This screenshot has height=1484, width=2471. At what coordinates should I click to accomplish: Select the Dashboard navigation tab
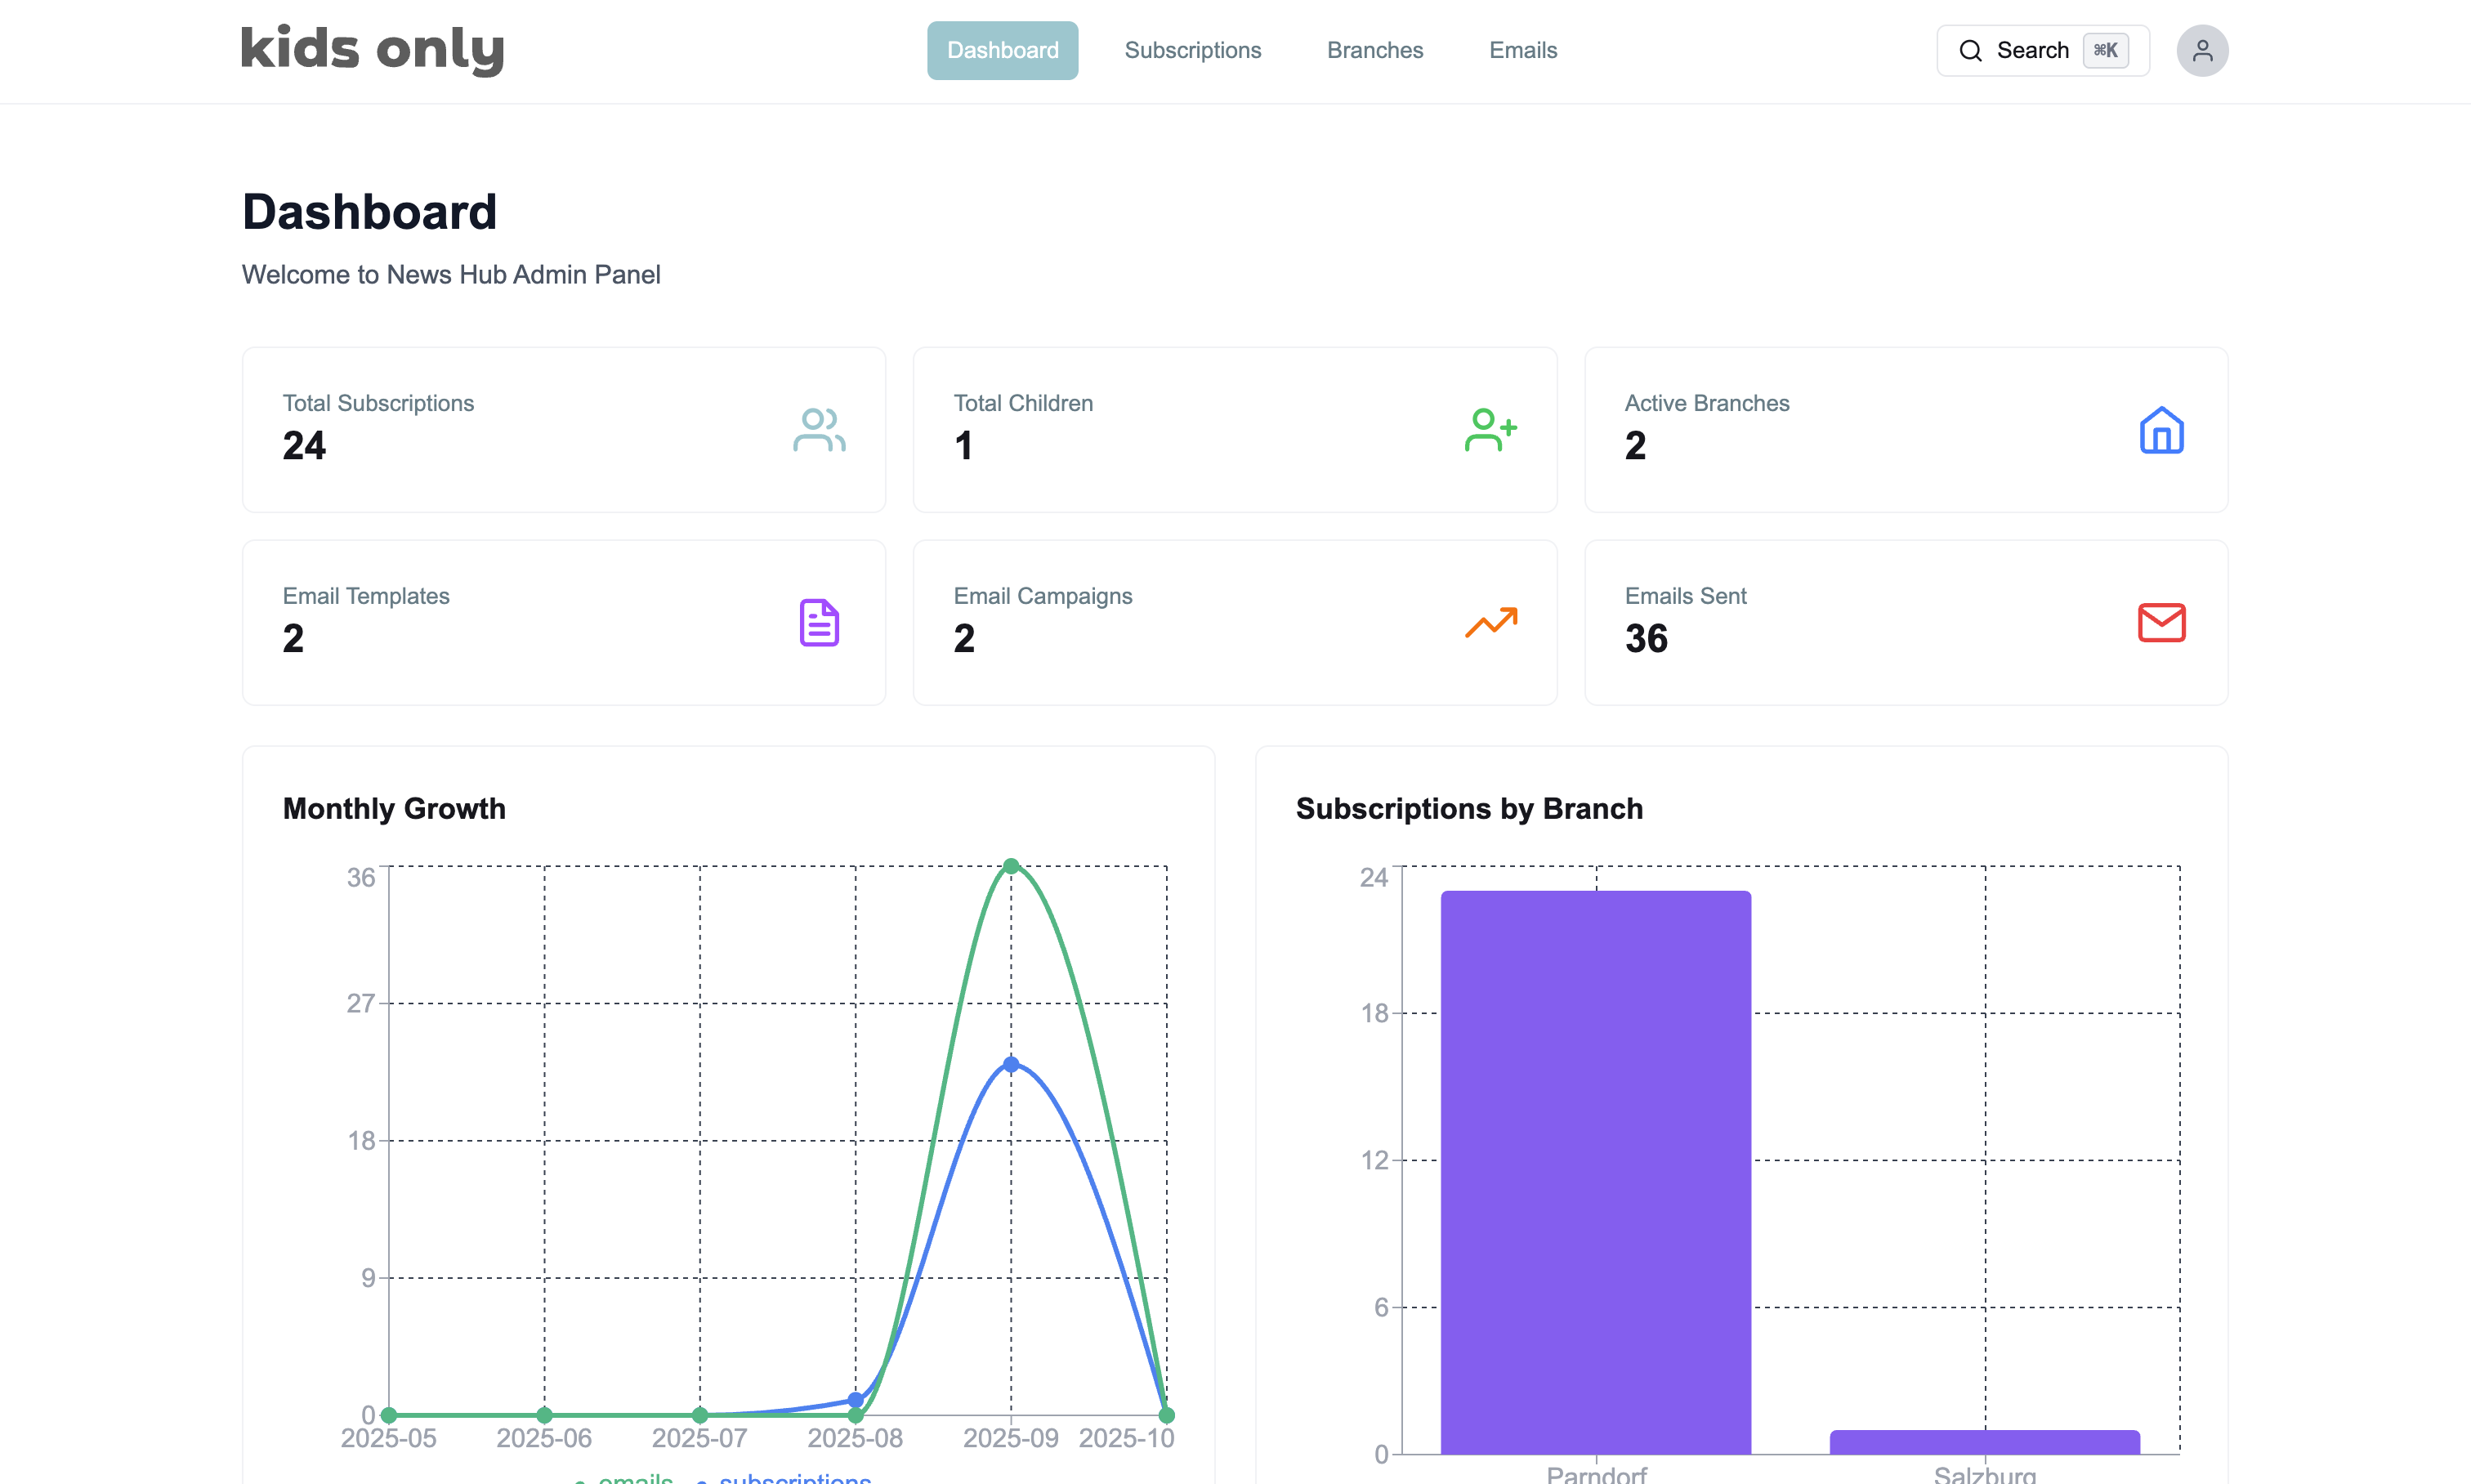click(x=1002, y=50)
